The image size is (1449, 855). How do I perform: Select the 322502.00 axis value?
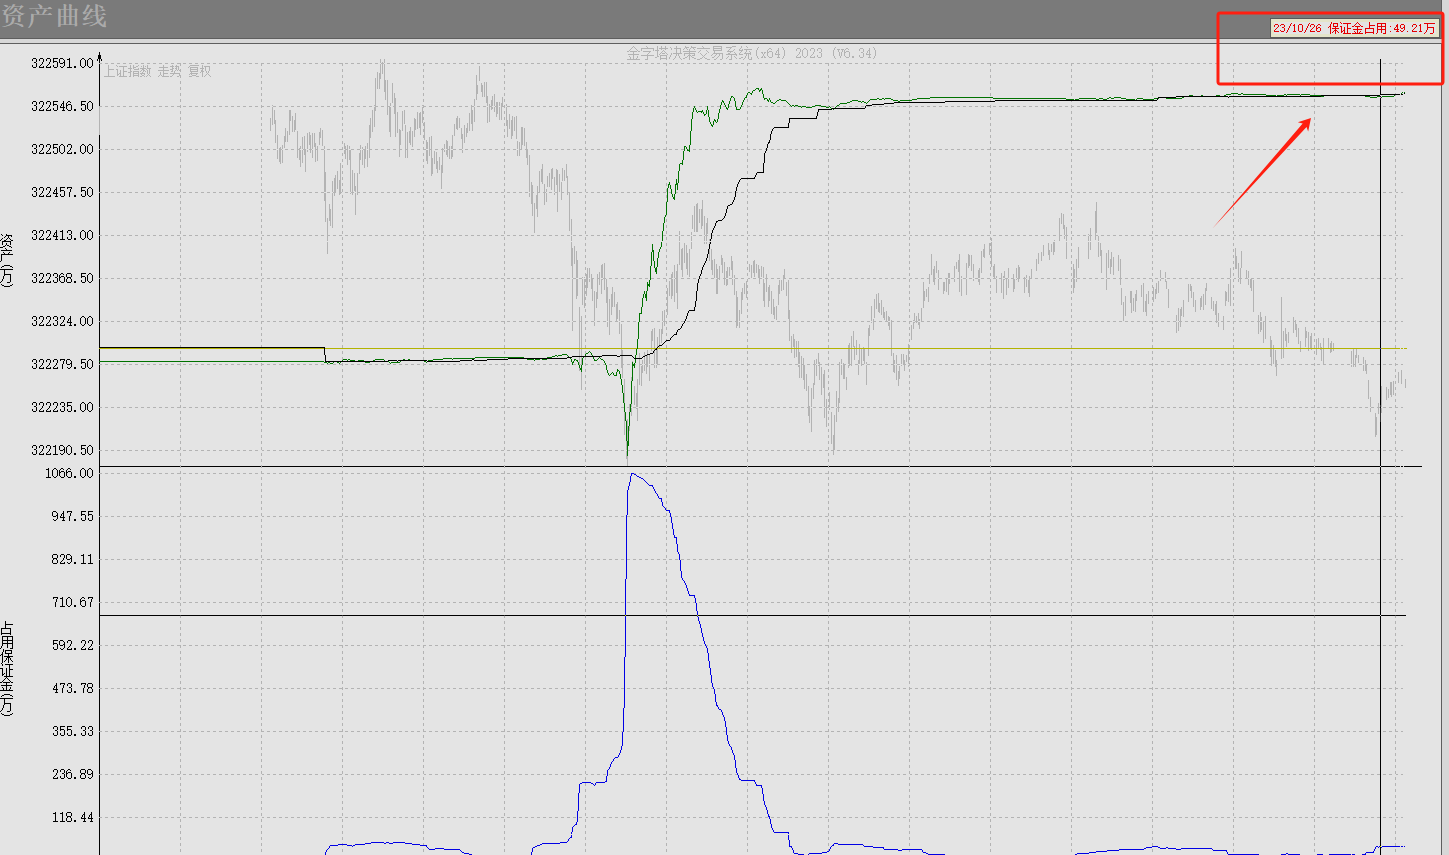(x=62, y=149)
